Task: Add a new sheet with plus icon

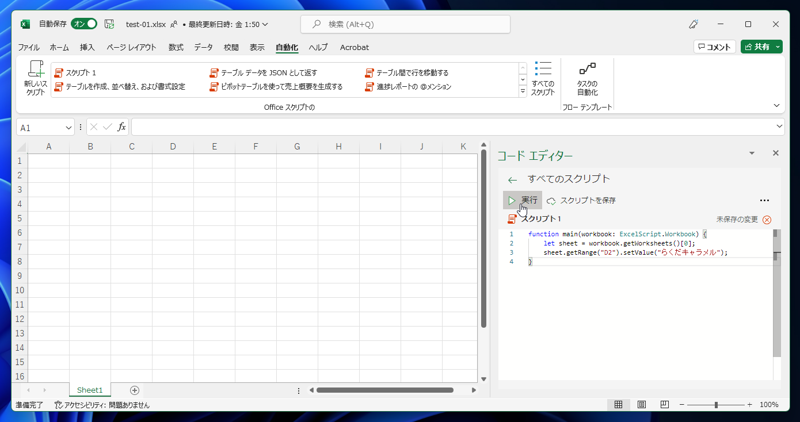Action: pos(134,390)
